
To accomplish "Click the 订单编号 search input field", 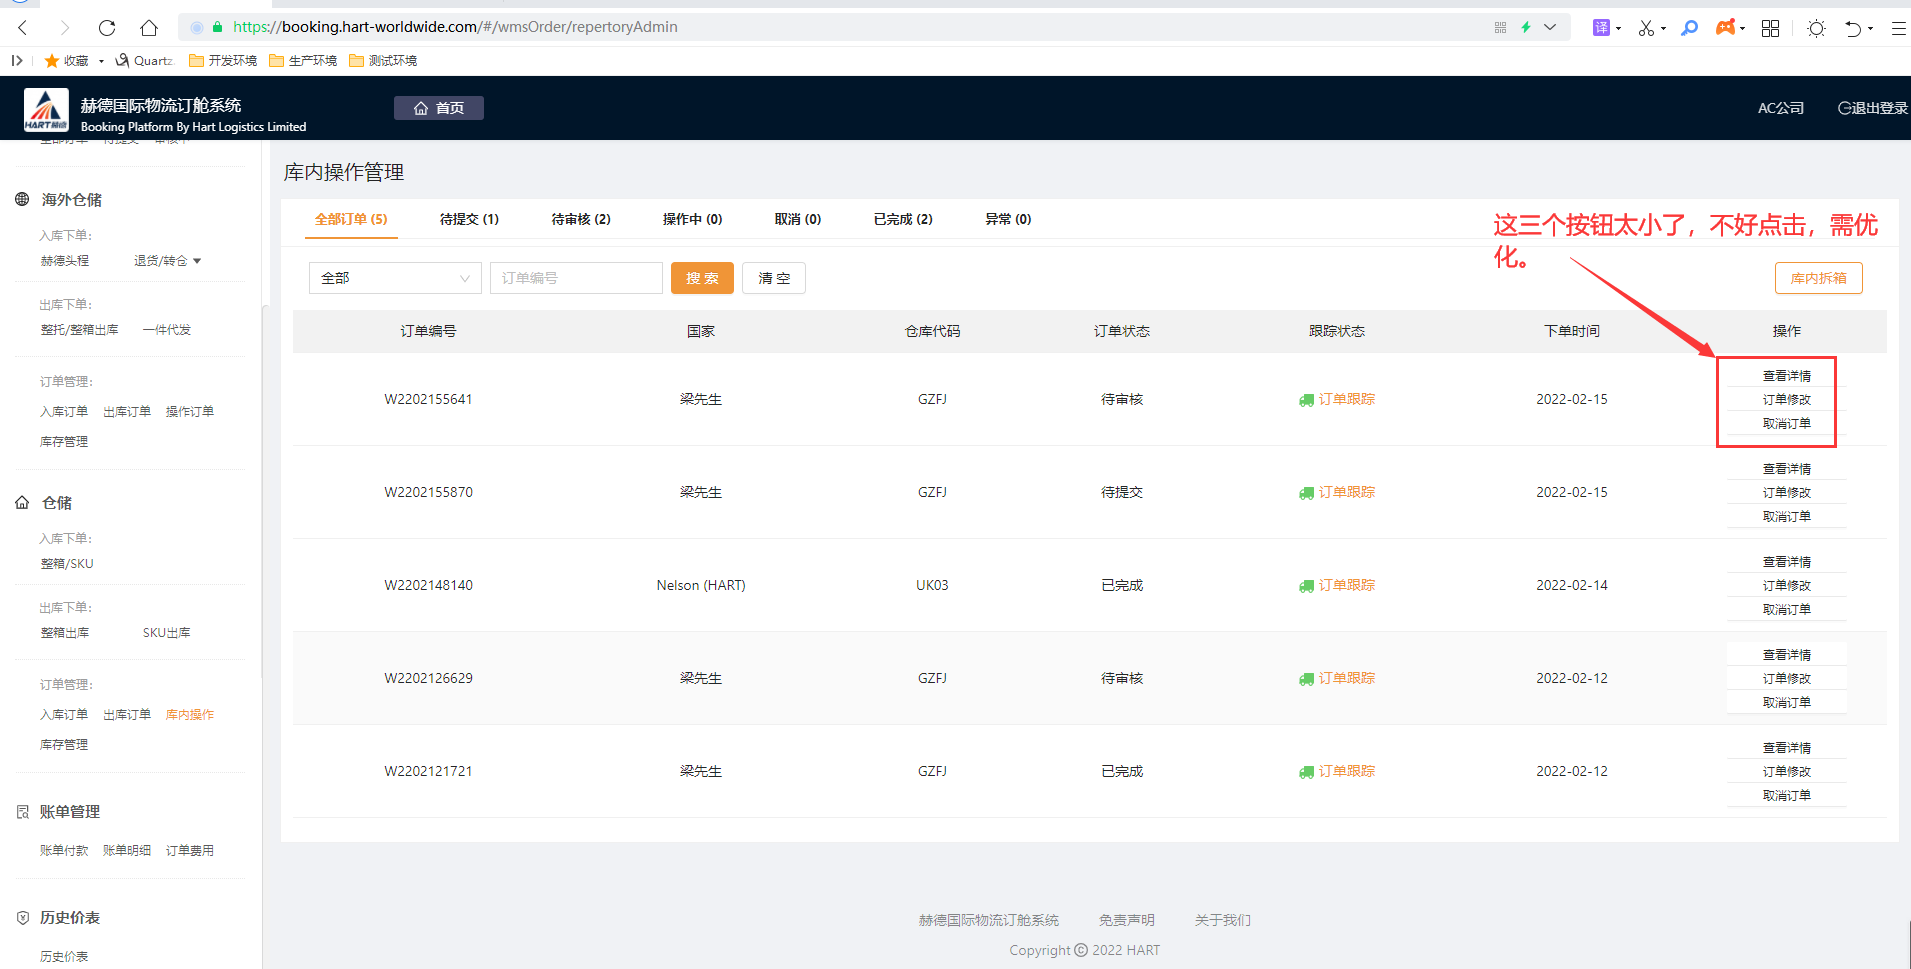I will (x=576, y=278).
